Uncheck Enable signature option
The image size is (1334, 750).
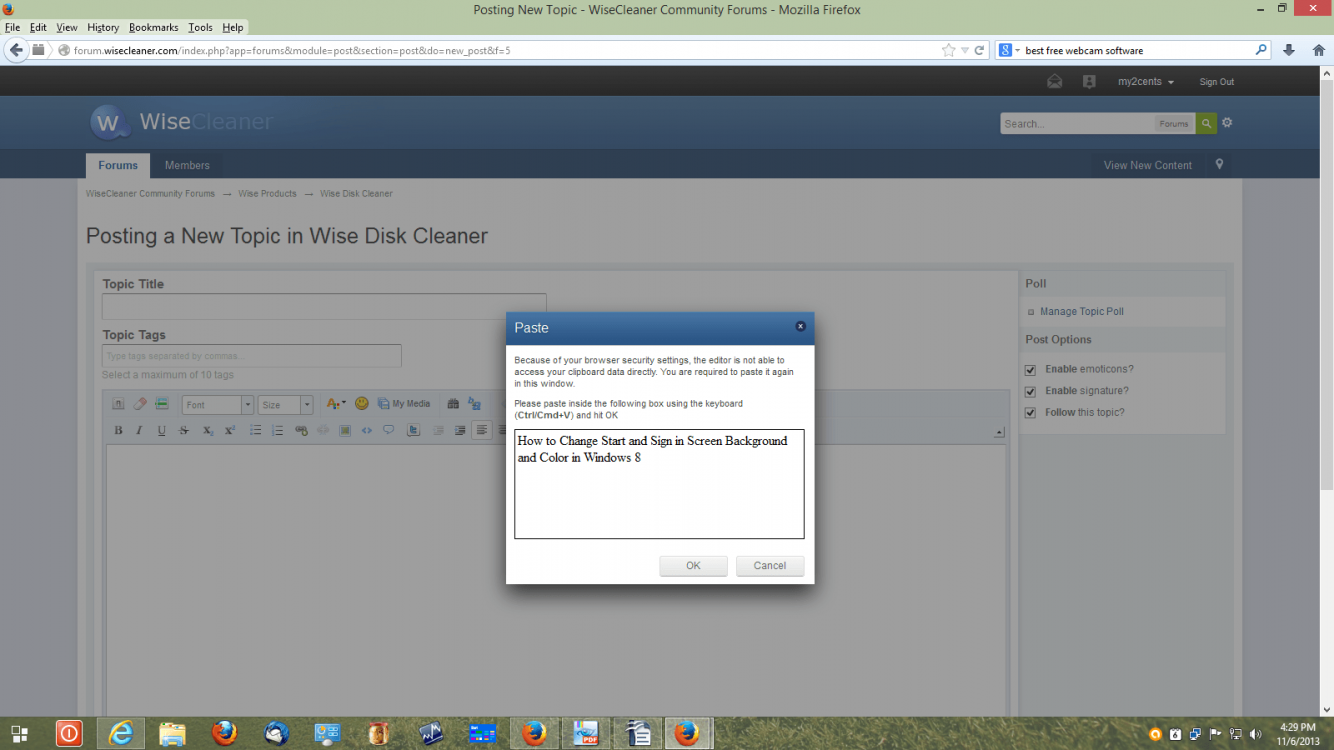(1030, 391)
